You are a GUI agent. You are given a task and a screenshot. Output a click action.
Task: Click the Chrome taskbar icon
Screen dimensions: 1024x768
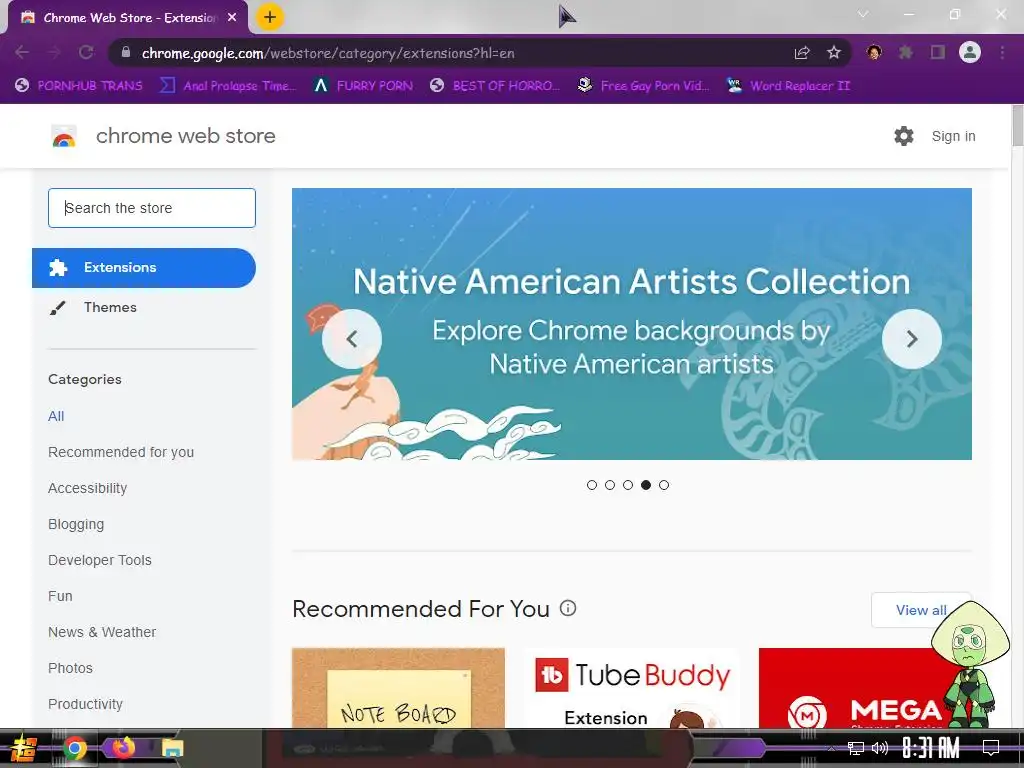(x=74, y=748)
